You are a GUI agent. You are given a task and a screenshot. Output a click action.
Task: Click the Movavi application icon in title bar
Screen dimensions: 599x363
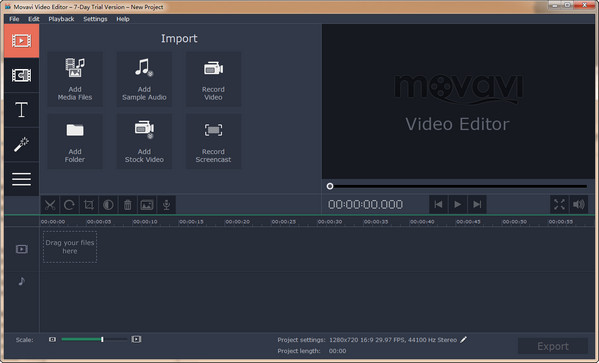(x=7, y=7)
